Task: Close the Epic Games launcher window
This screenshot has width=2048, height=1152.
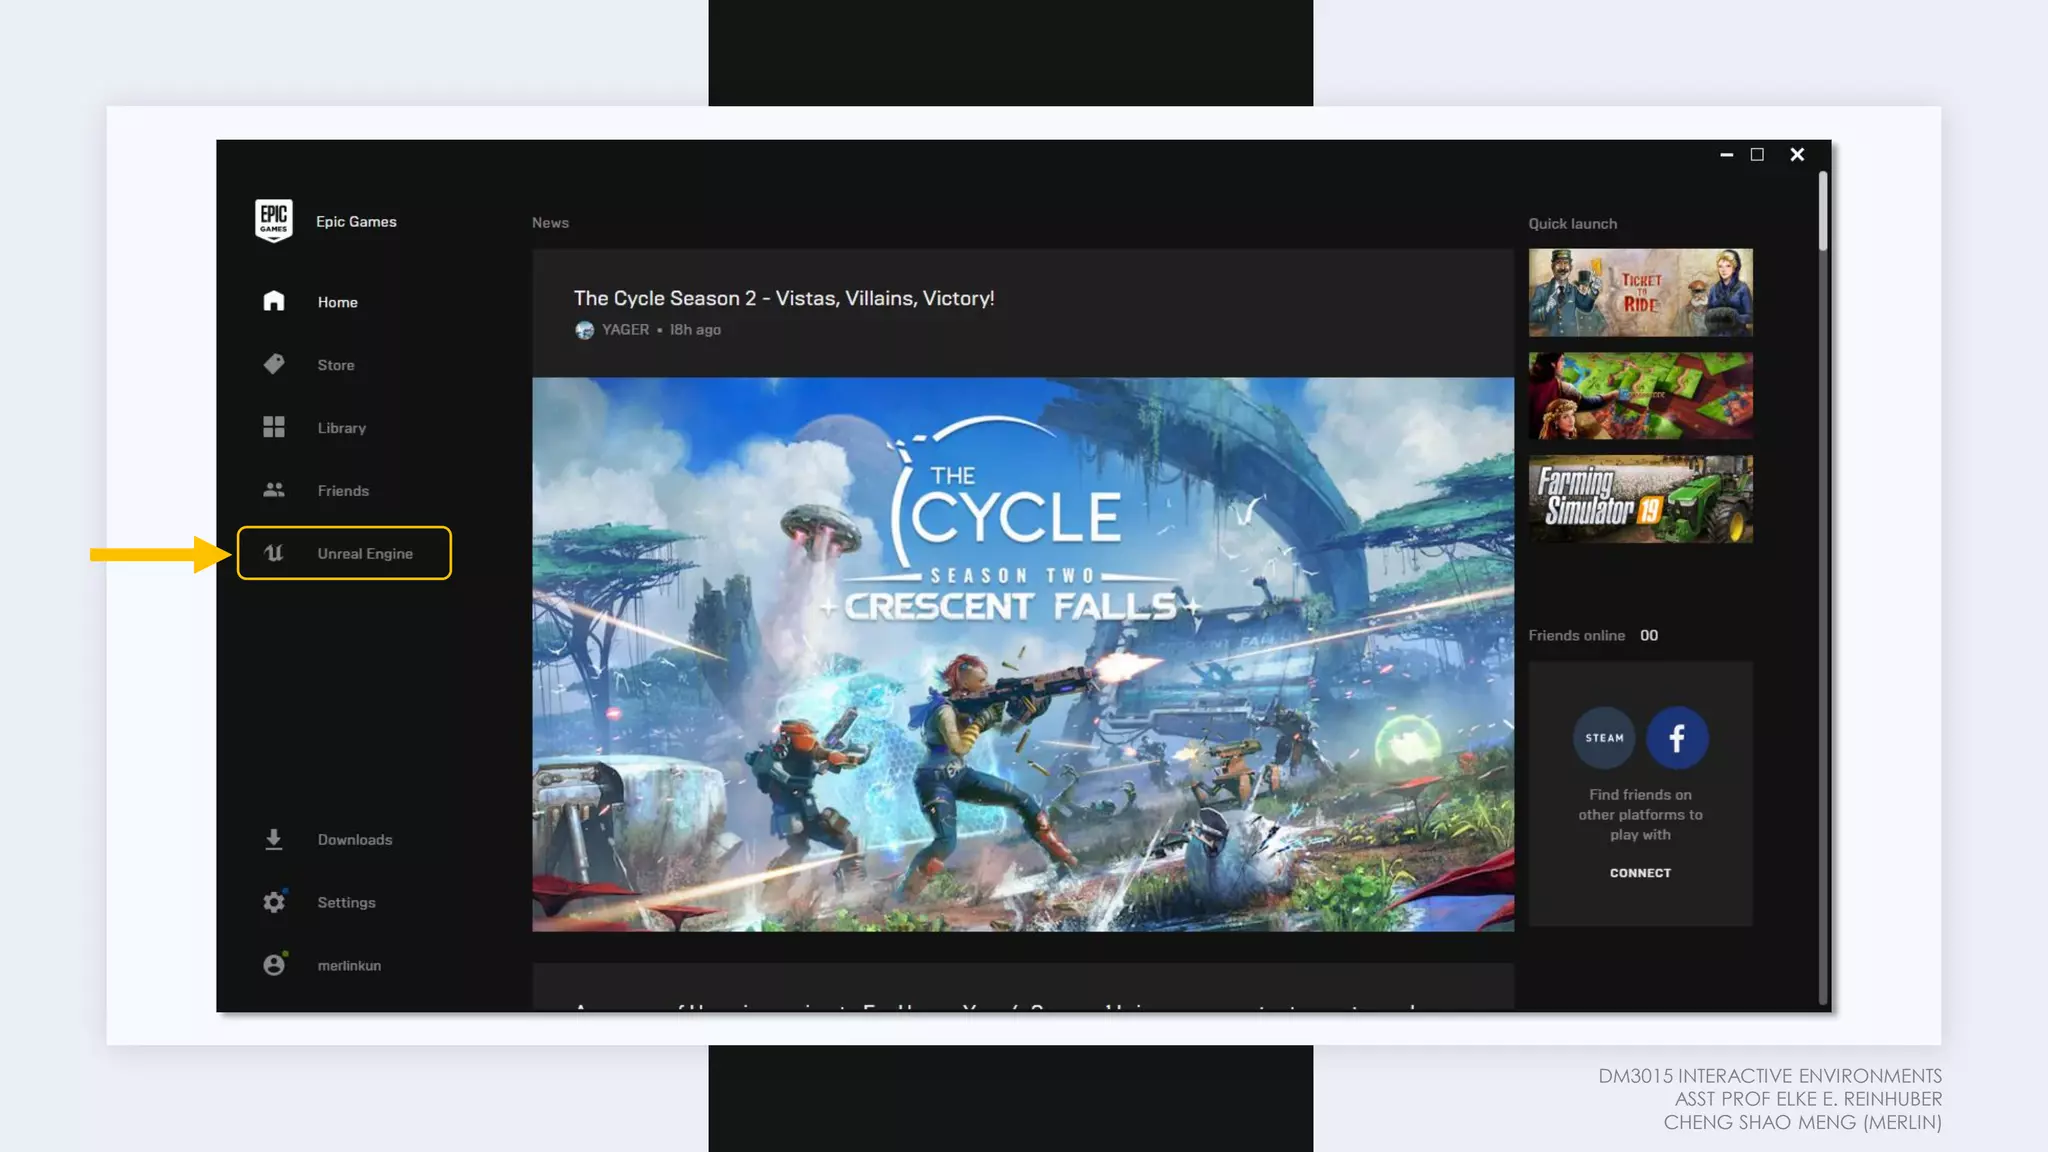Action: point(1797,155)
